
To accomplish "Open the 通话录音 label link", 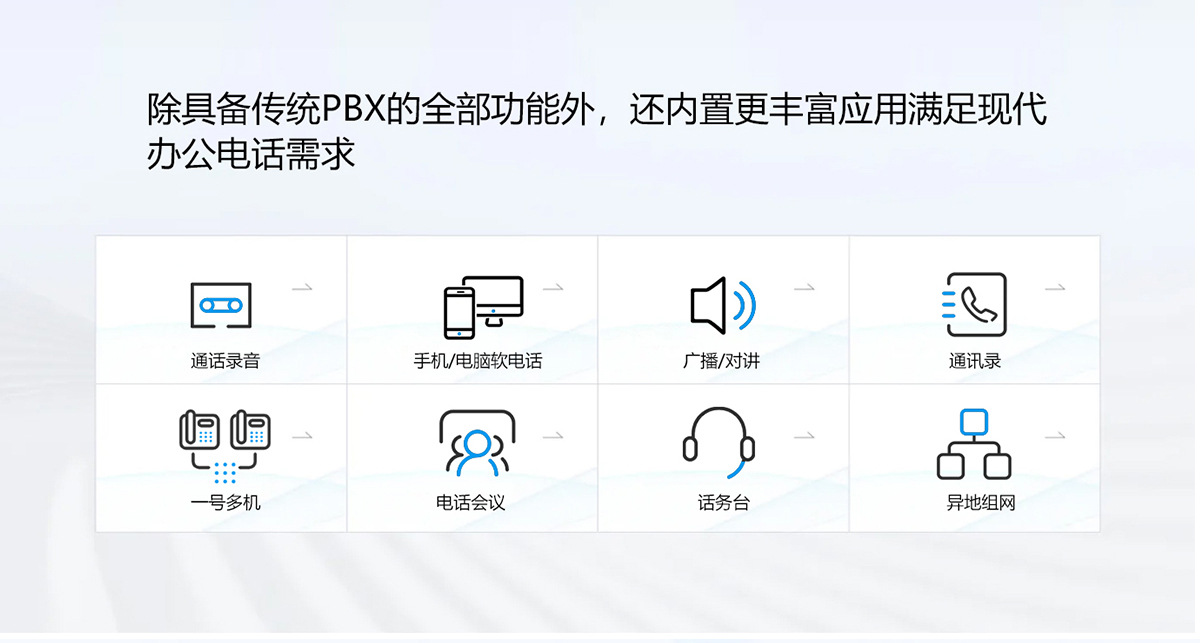I will pyautogui.click(x=225, y=361).
